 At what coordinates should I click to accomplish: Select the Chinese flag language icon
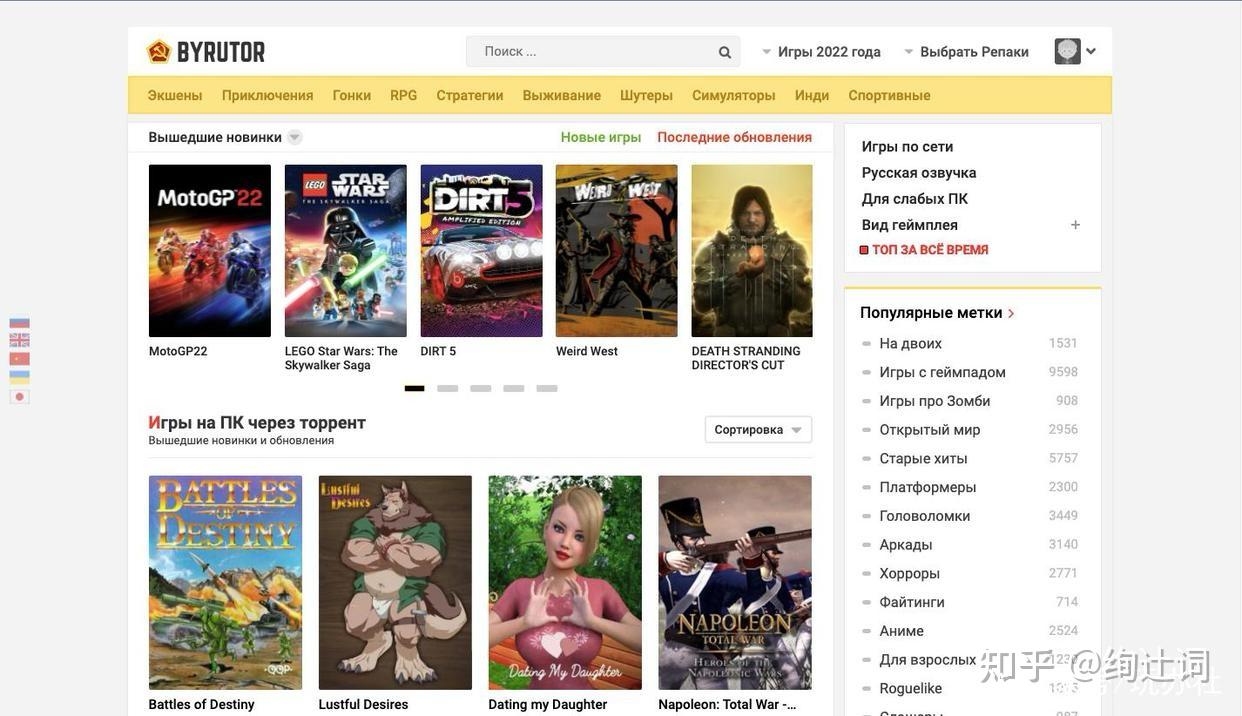19,359
